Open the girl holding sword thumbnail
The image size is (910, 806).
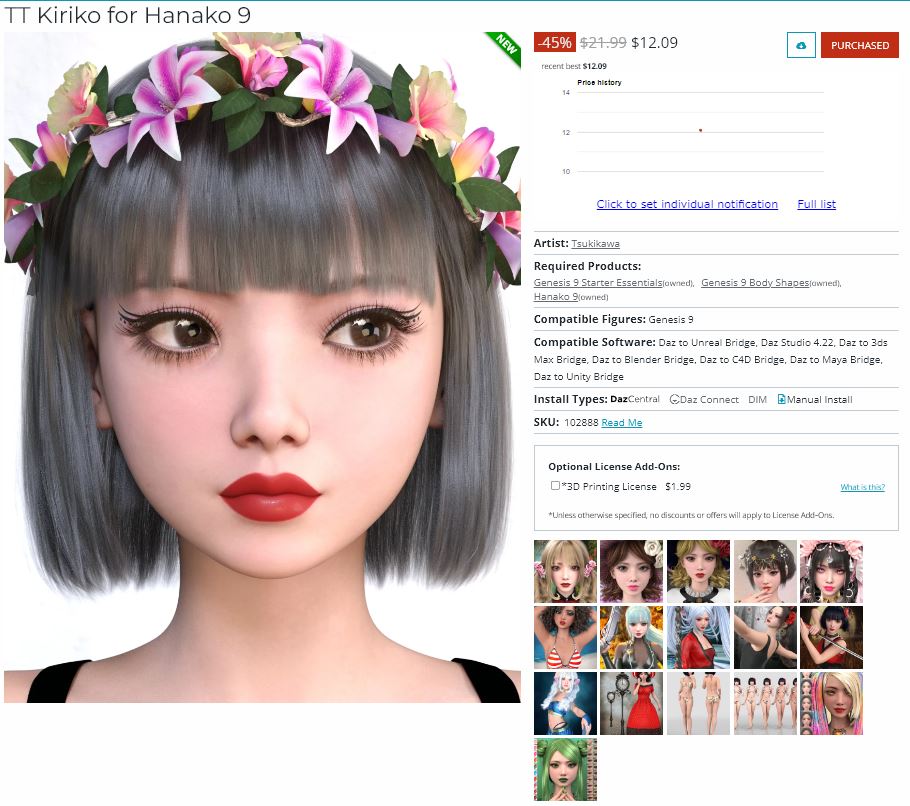pyautogui.click(x=831, y=637)
